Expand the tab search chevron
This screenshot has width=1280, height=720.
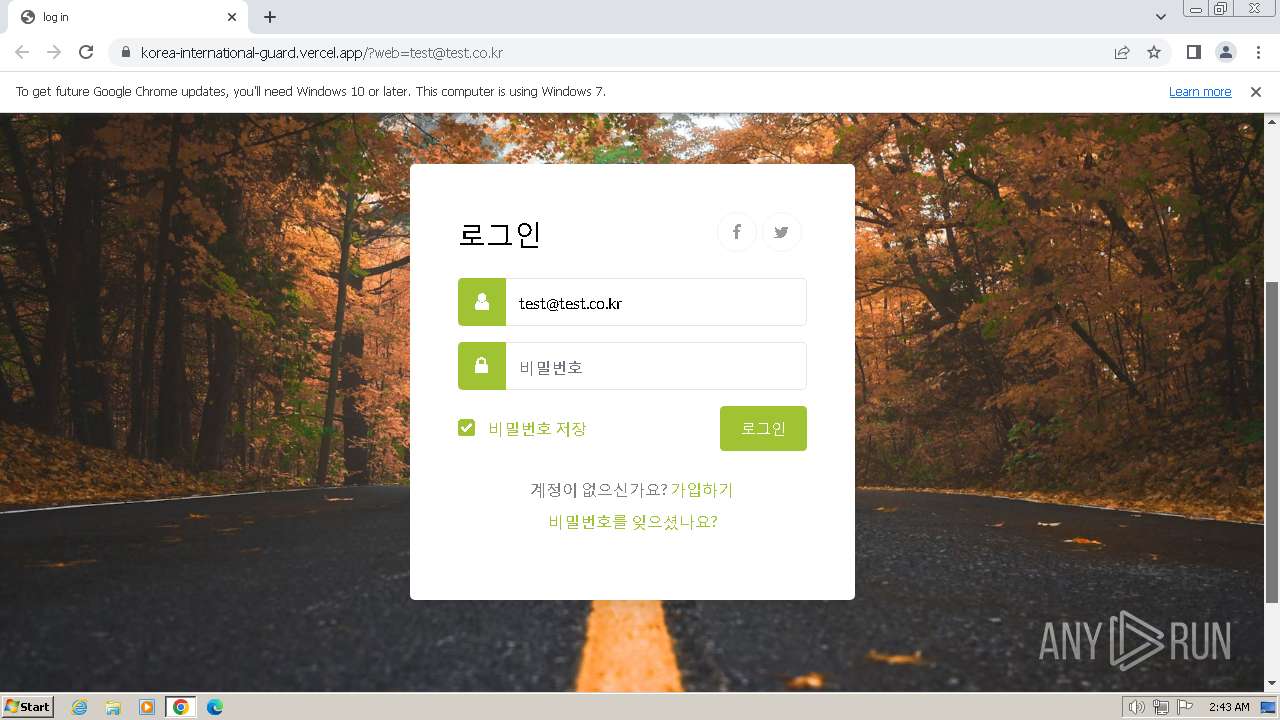(x=1161, y=17)
